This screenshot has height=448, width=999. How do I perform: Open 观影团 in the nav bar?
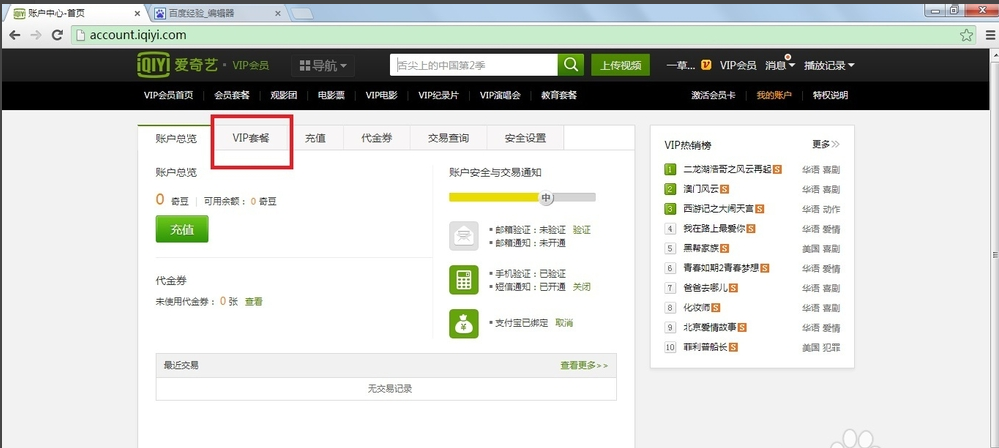click(x=284, y=96)
